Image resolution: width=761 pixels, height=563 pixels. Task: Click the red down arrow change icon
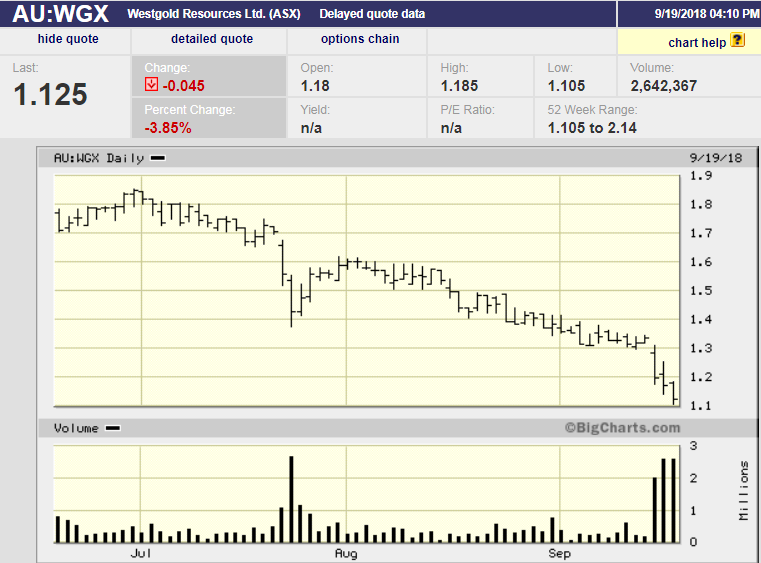coord(151,84)
